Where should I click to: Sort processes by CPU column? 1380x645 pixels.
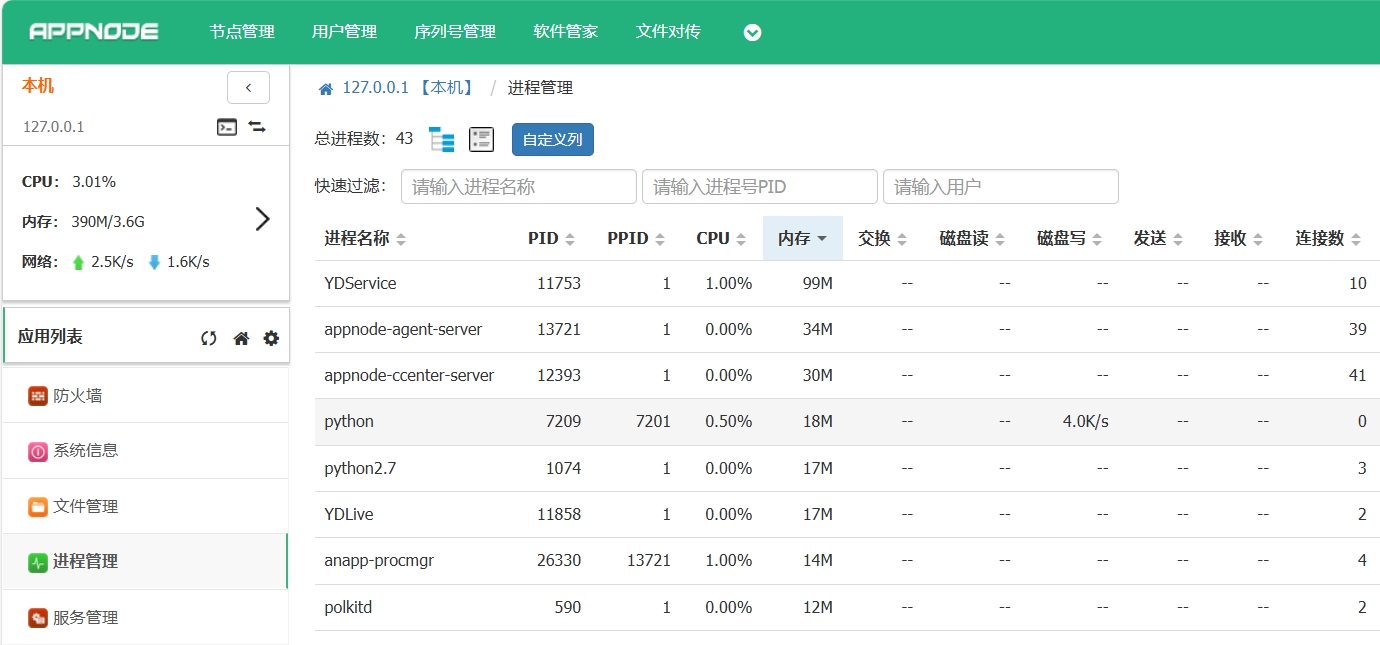(x=721, y=238)
